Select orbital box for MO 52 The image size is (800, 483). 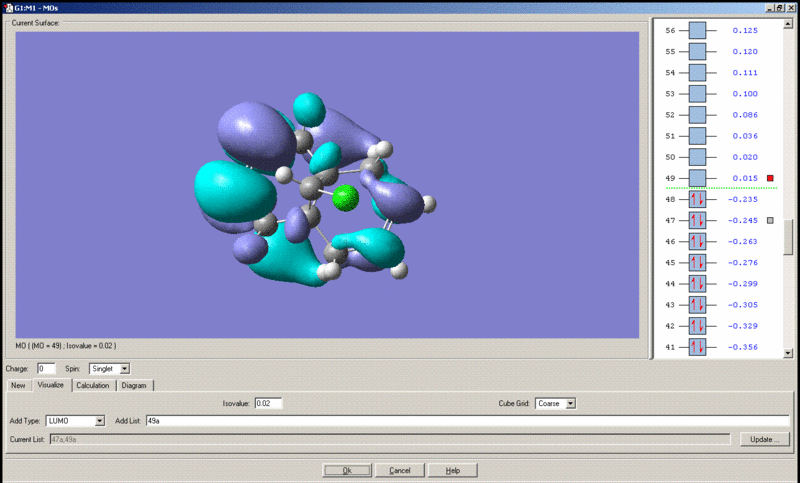click(697, 115)
